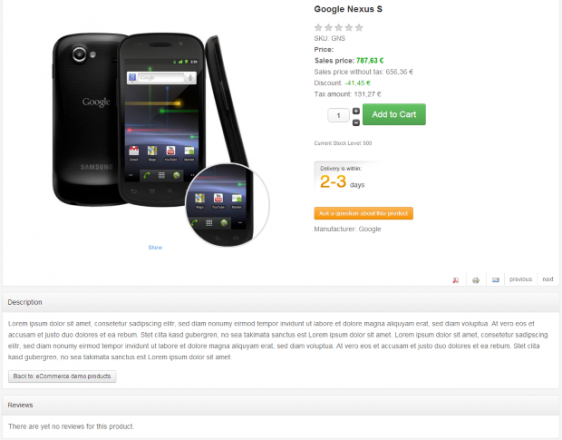Go to the next product
The height and width of the screenshot is (440, 562).
548,279
